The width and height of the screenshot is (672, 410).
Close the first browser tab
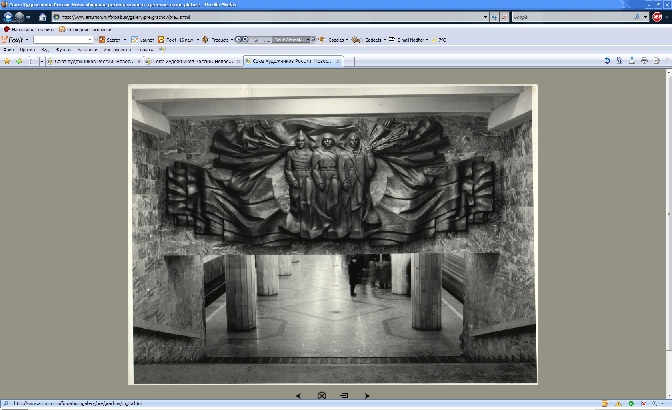pyautogui.click(x=138, y=61)
